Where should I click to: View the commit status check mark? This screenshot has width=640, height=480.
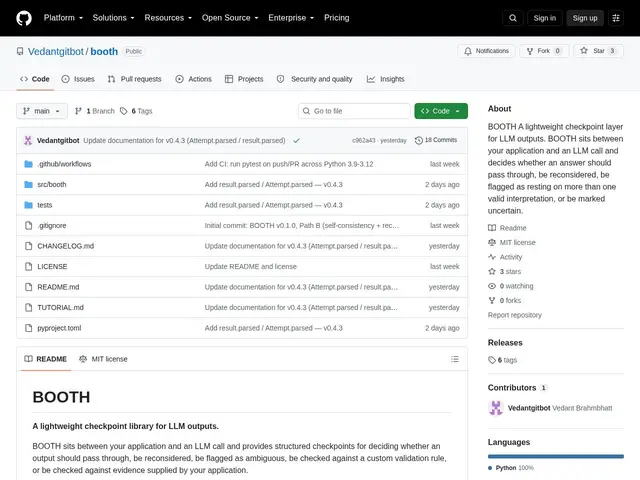[x=296, y=140]
